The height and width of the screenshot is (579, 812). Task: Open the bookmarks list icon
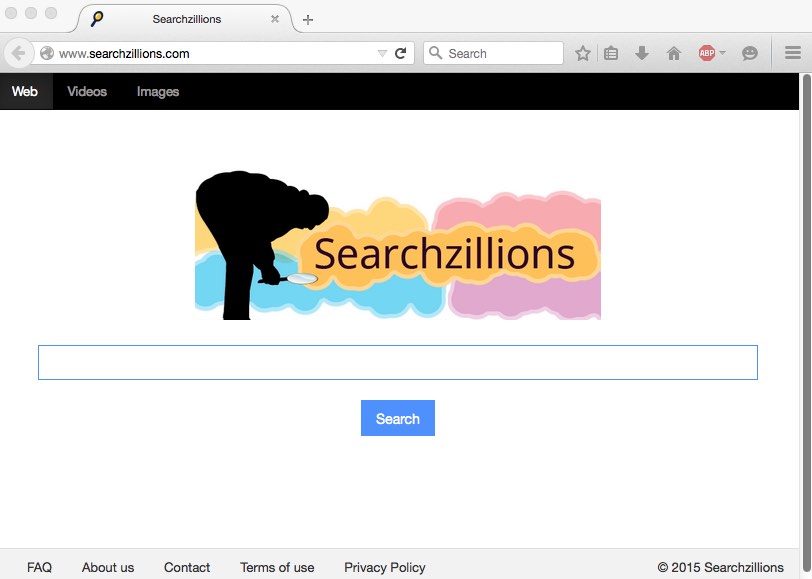pyautogui.click(x=611, y=54)
